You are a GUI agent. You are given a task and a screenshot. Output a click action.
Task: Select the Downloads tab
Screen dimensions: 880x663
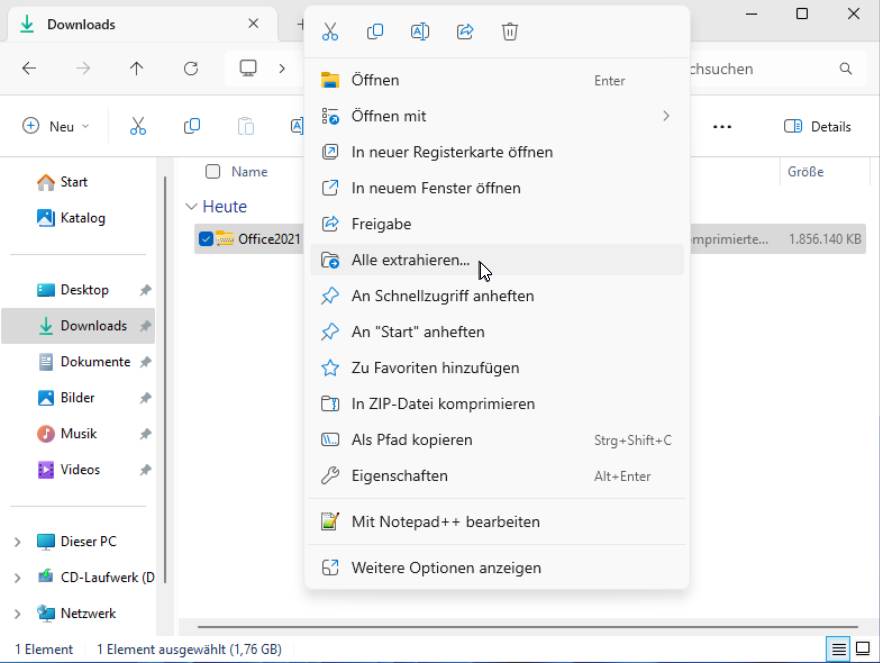click(x=143, y=24)
